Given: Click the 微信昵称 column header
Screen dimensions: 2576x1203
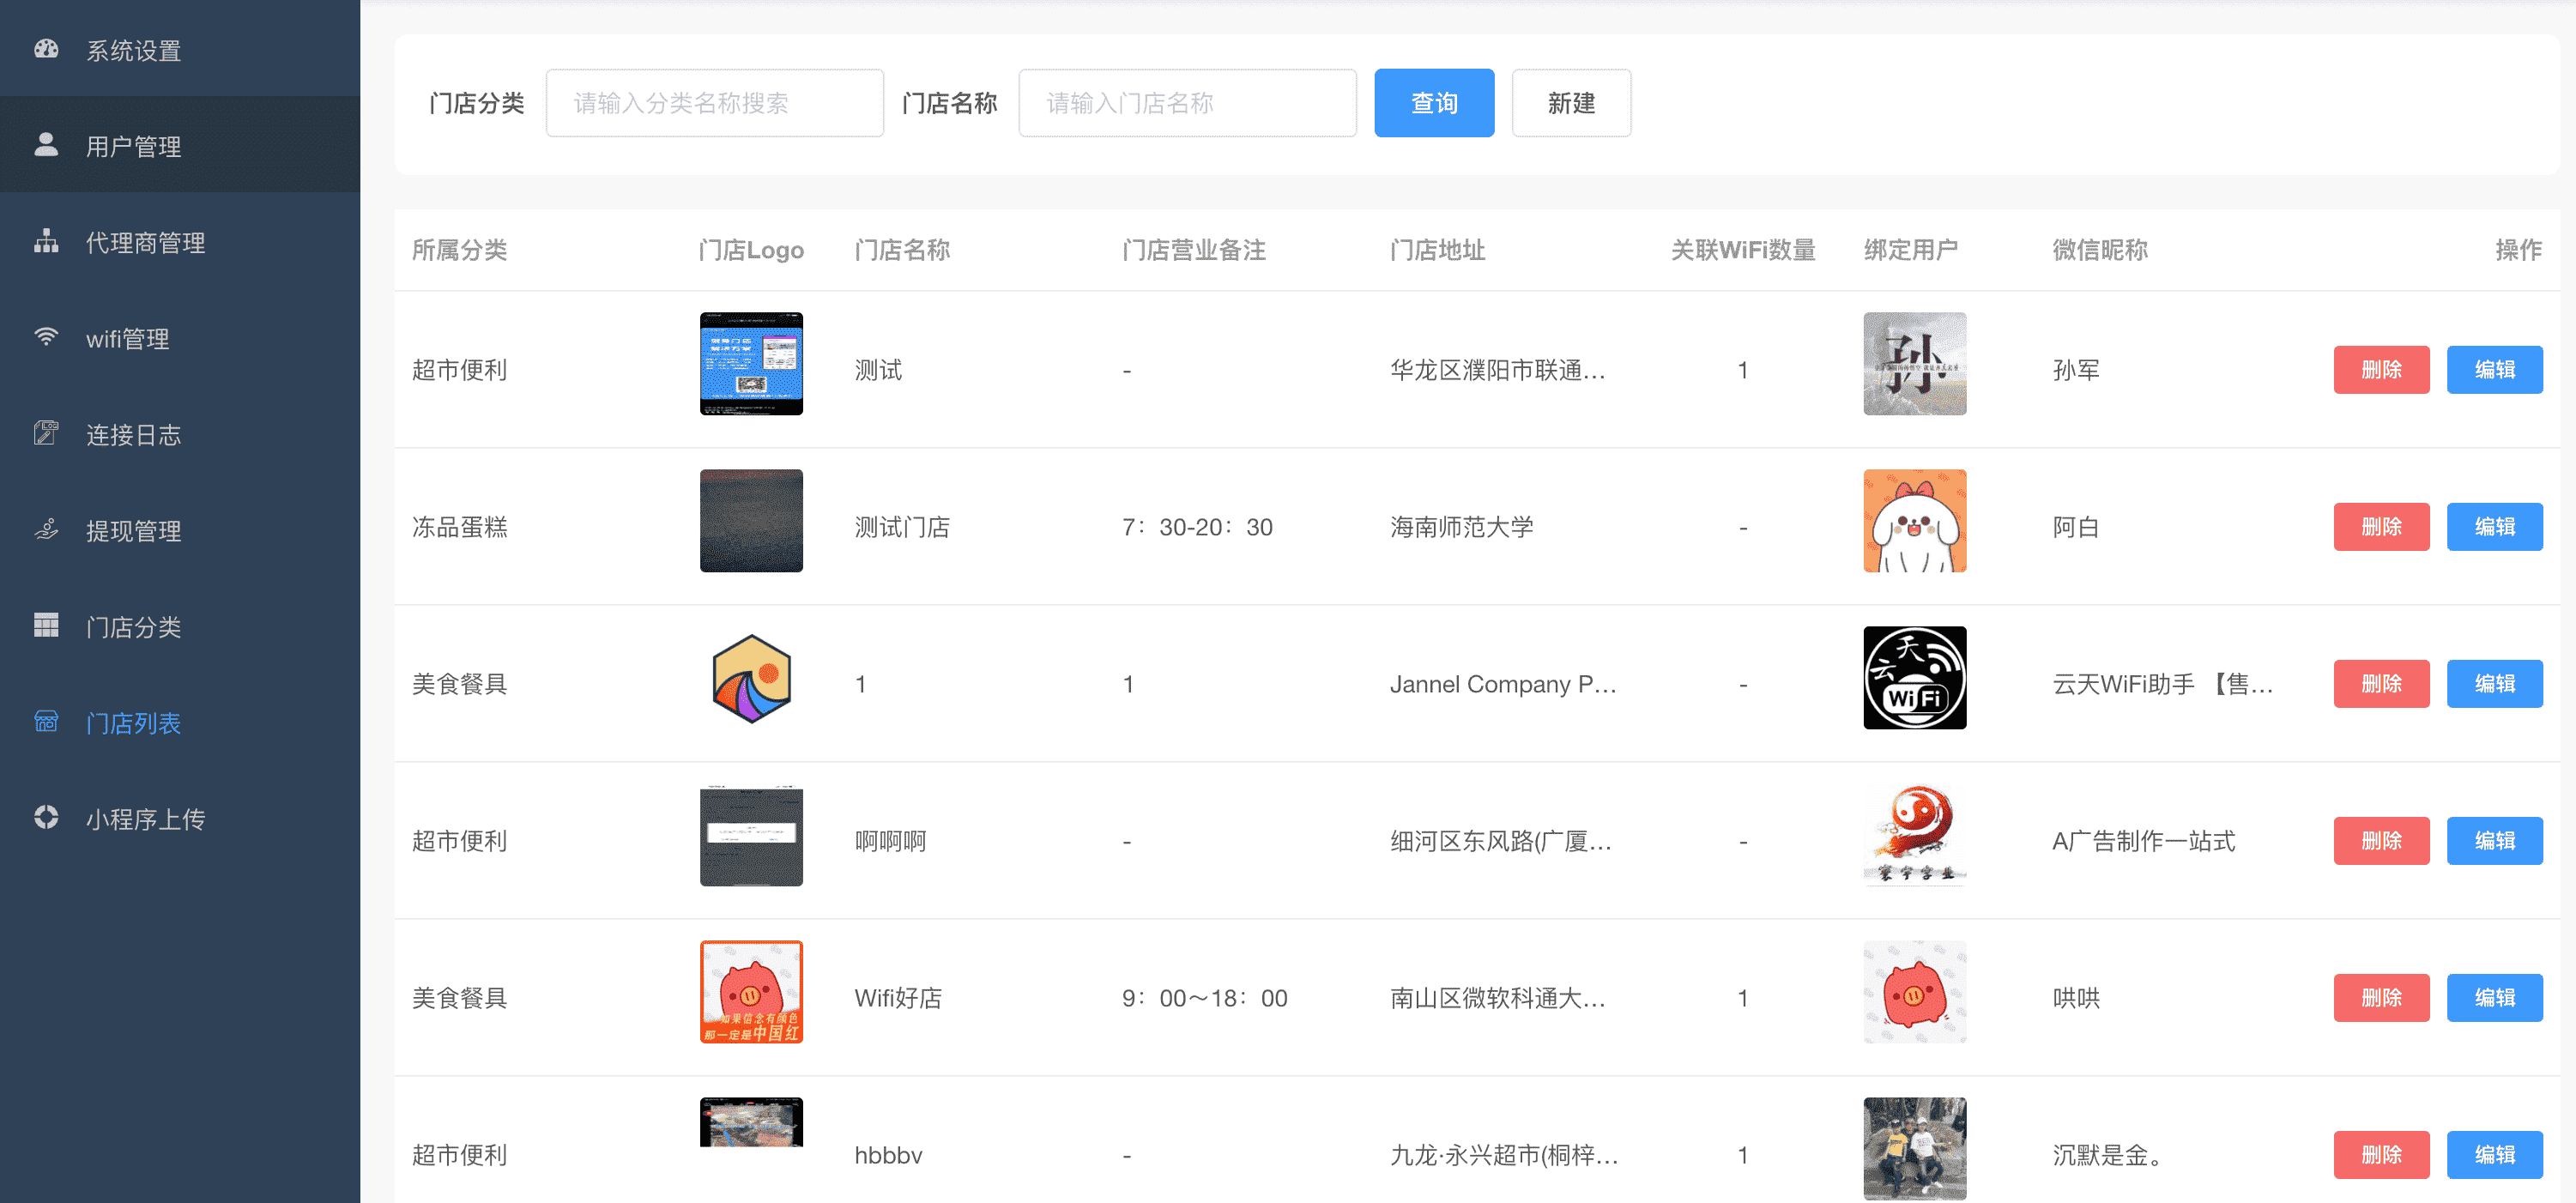Looking at the screenshot, I should [2100, 250].
